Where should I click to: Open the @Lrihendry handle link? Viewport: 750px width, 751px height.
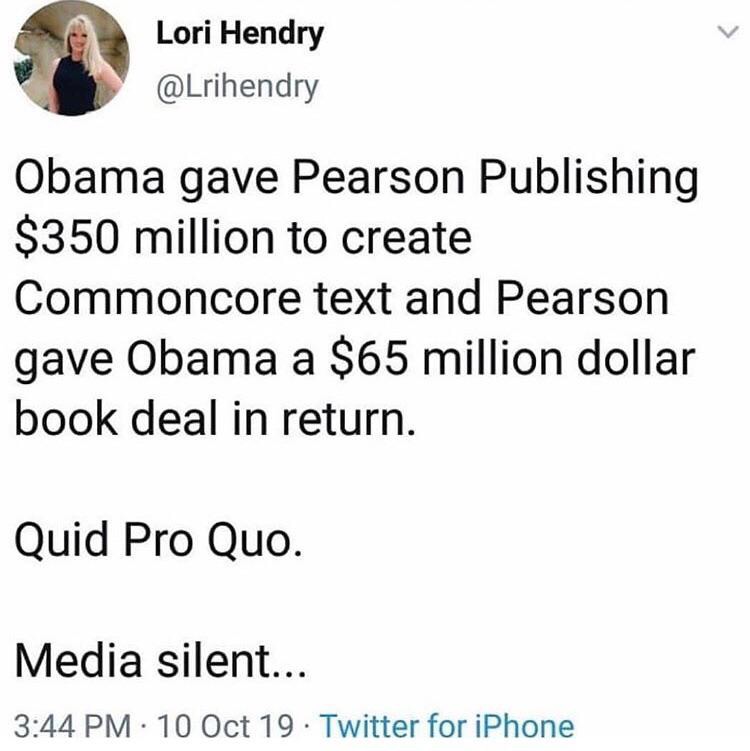coord(237,87)
